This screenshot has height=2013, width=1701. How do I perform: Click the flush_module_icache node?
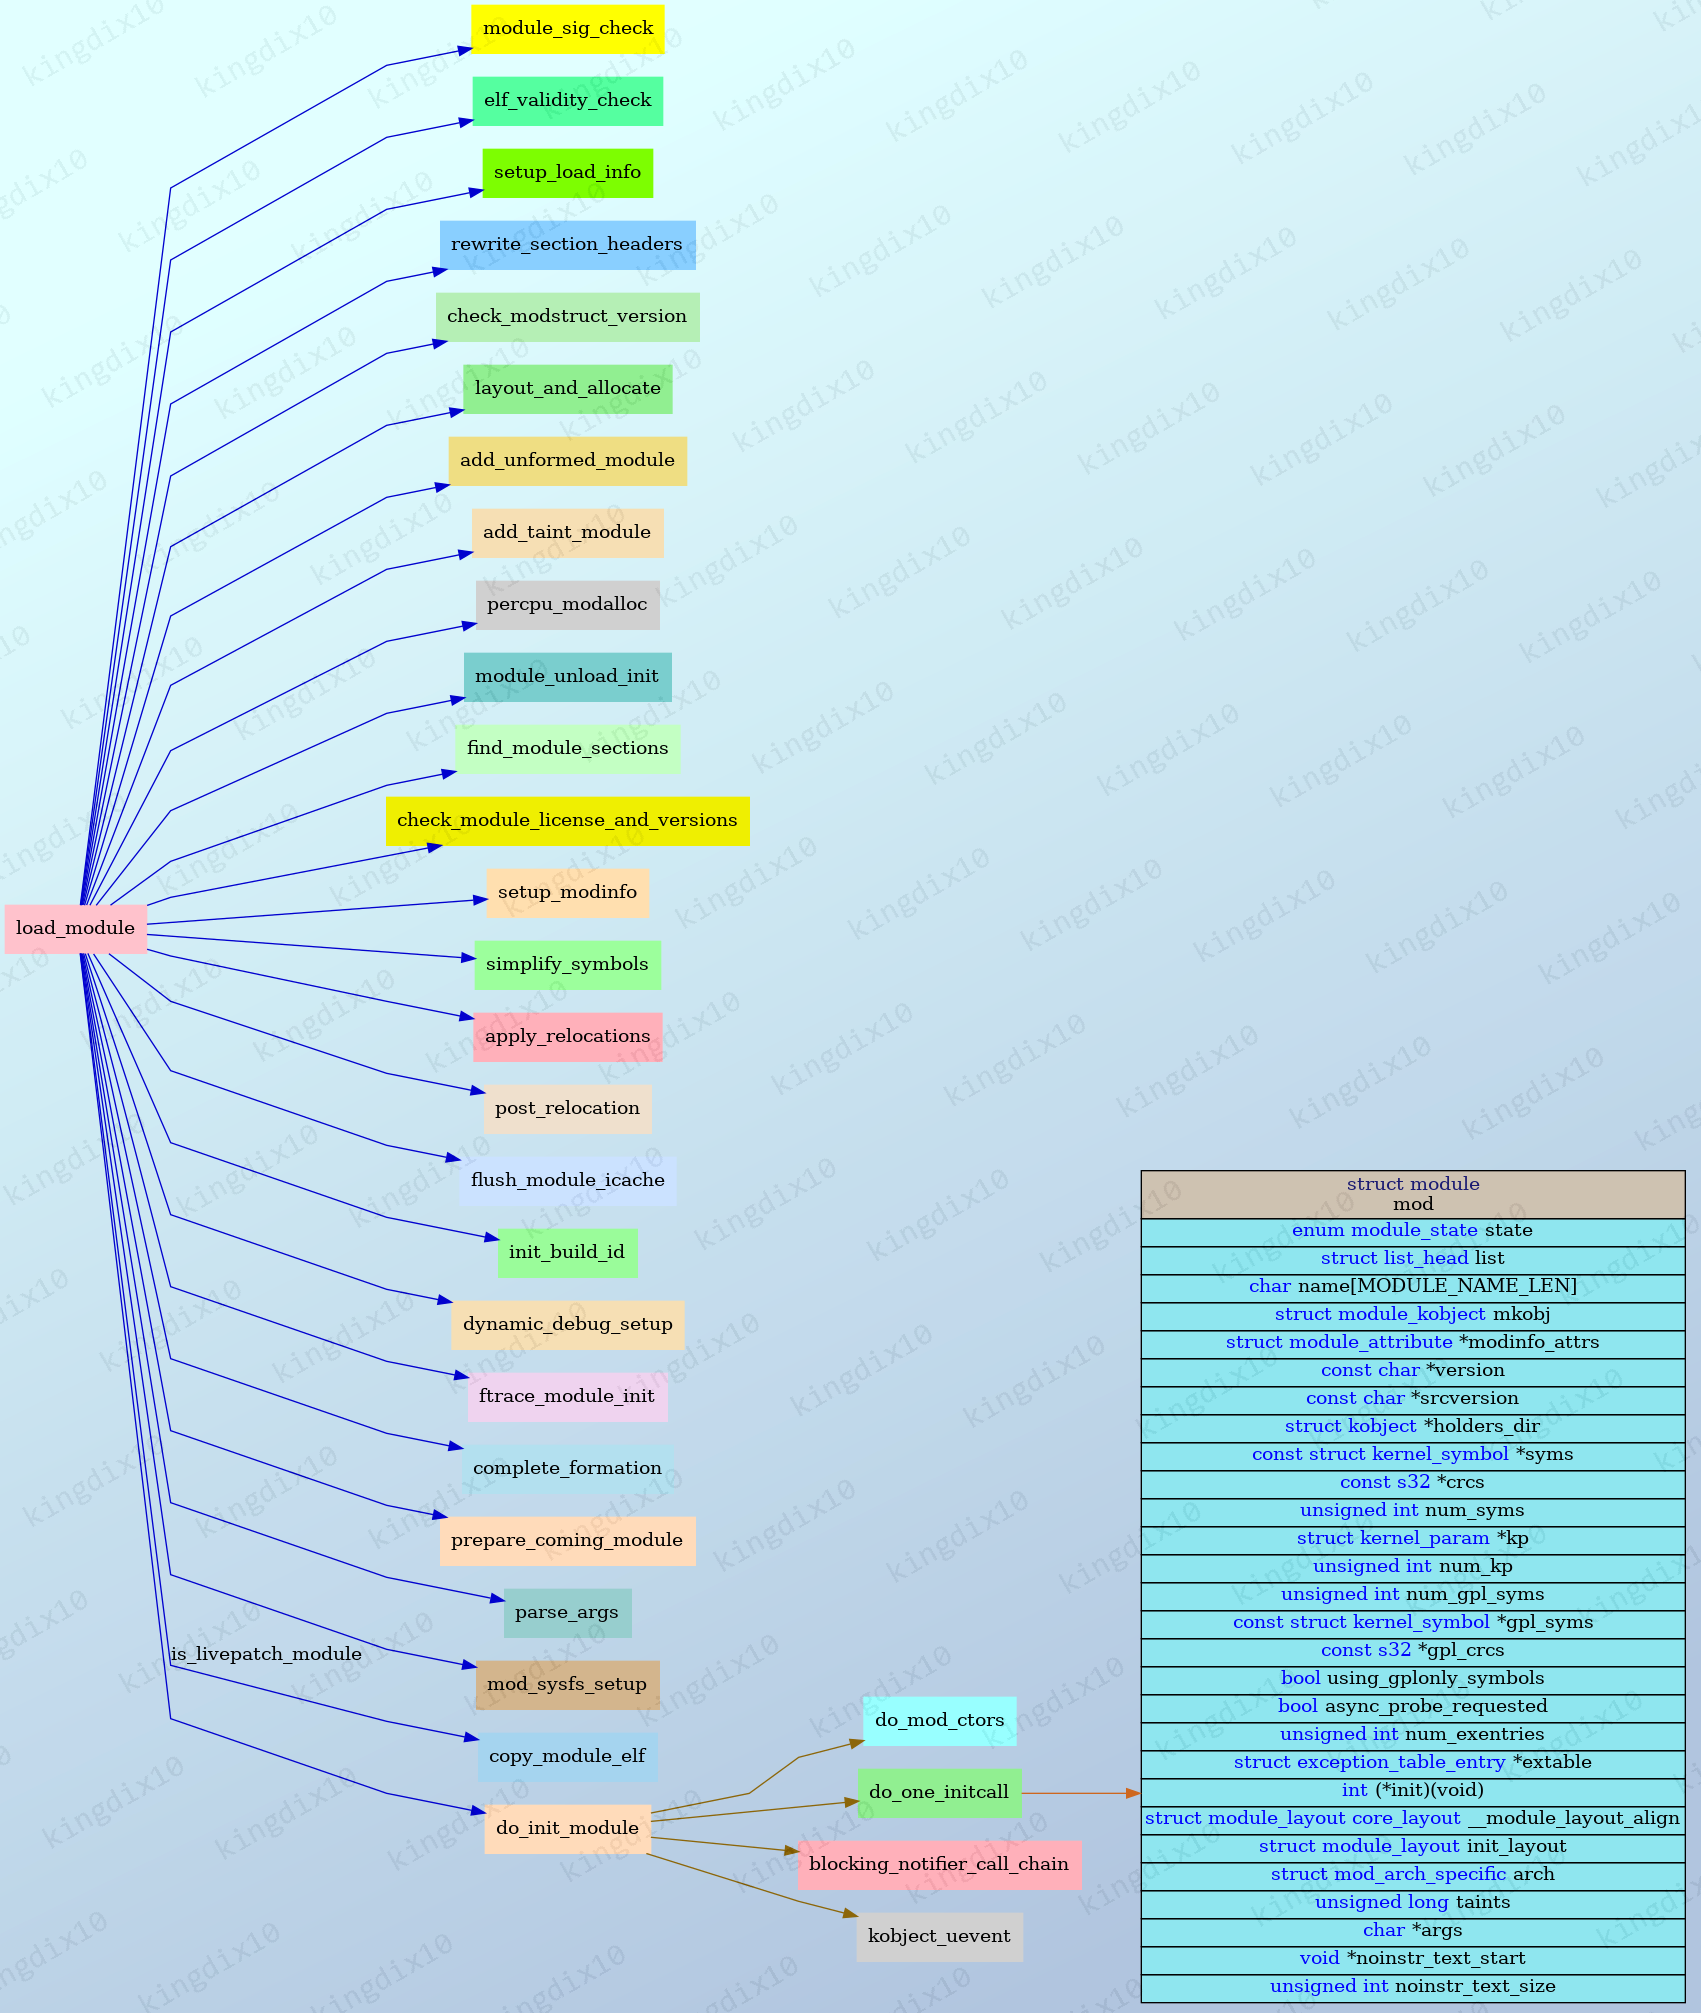coord(568,1180)
